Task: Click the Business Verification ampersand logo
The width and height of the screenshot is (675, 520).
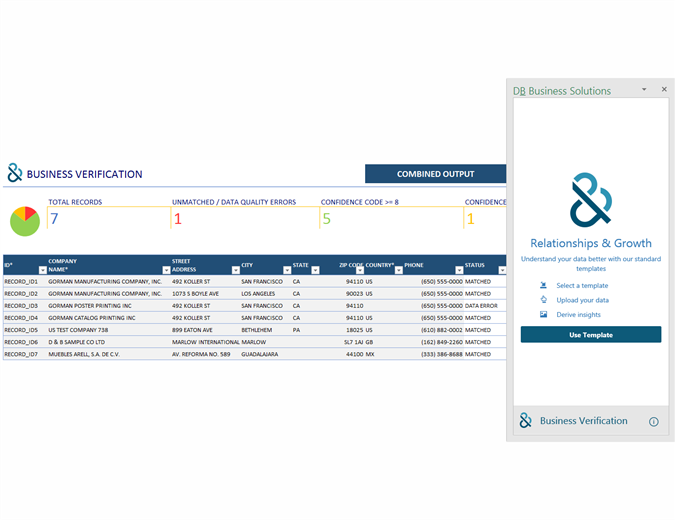Action: [x=15, y=173]
